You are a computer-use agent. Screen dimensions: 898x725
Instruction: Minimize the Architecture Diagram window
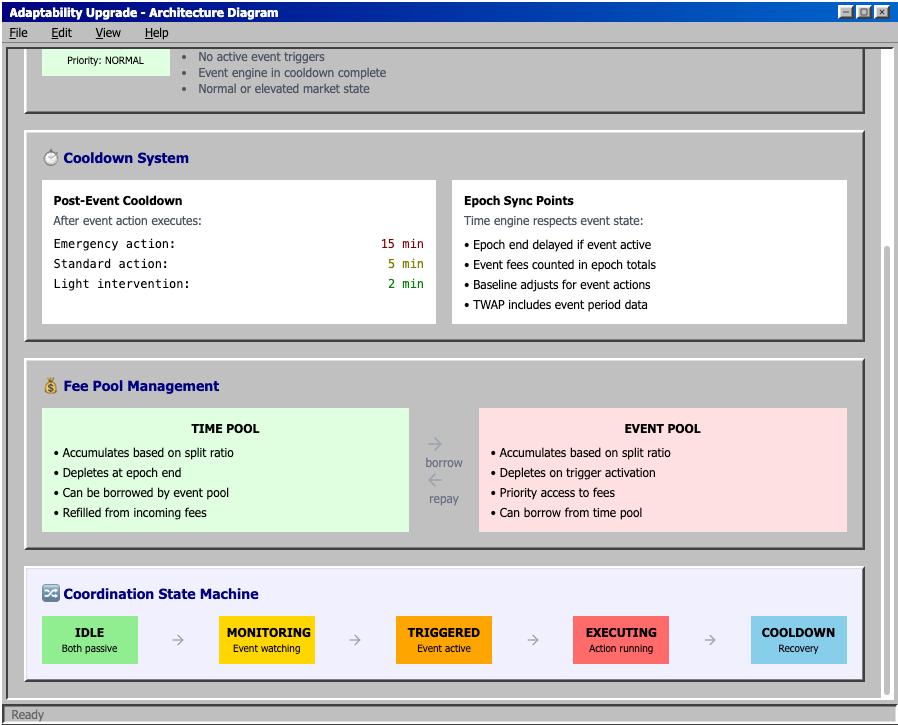(x=845, y=12)
